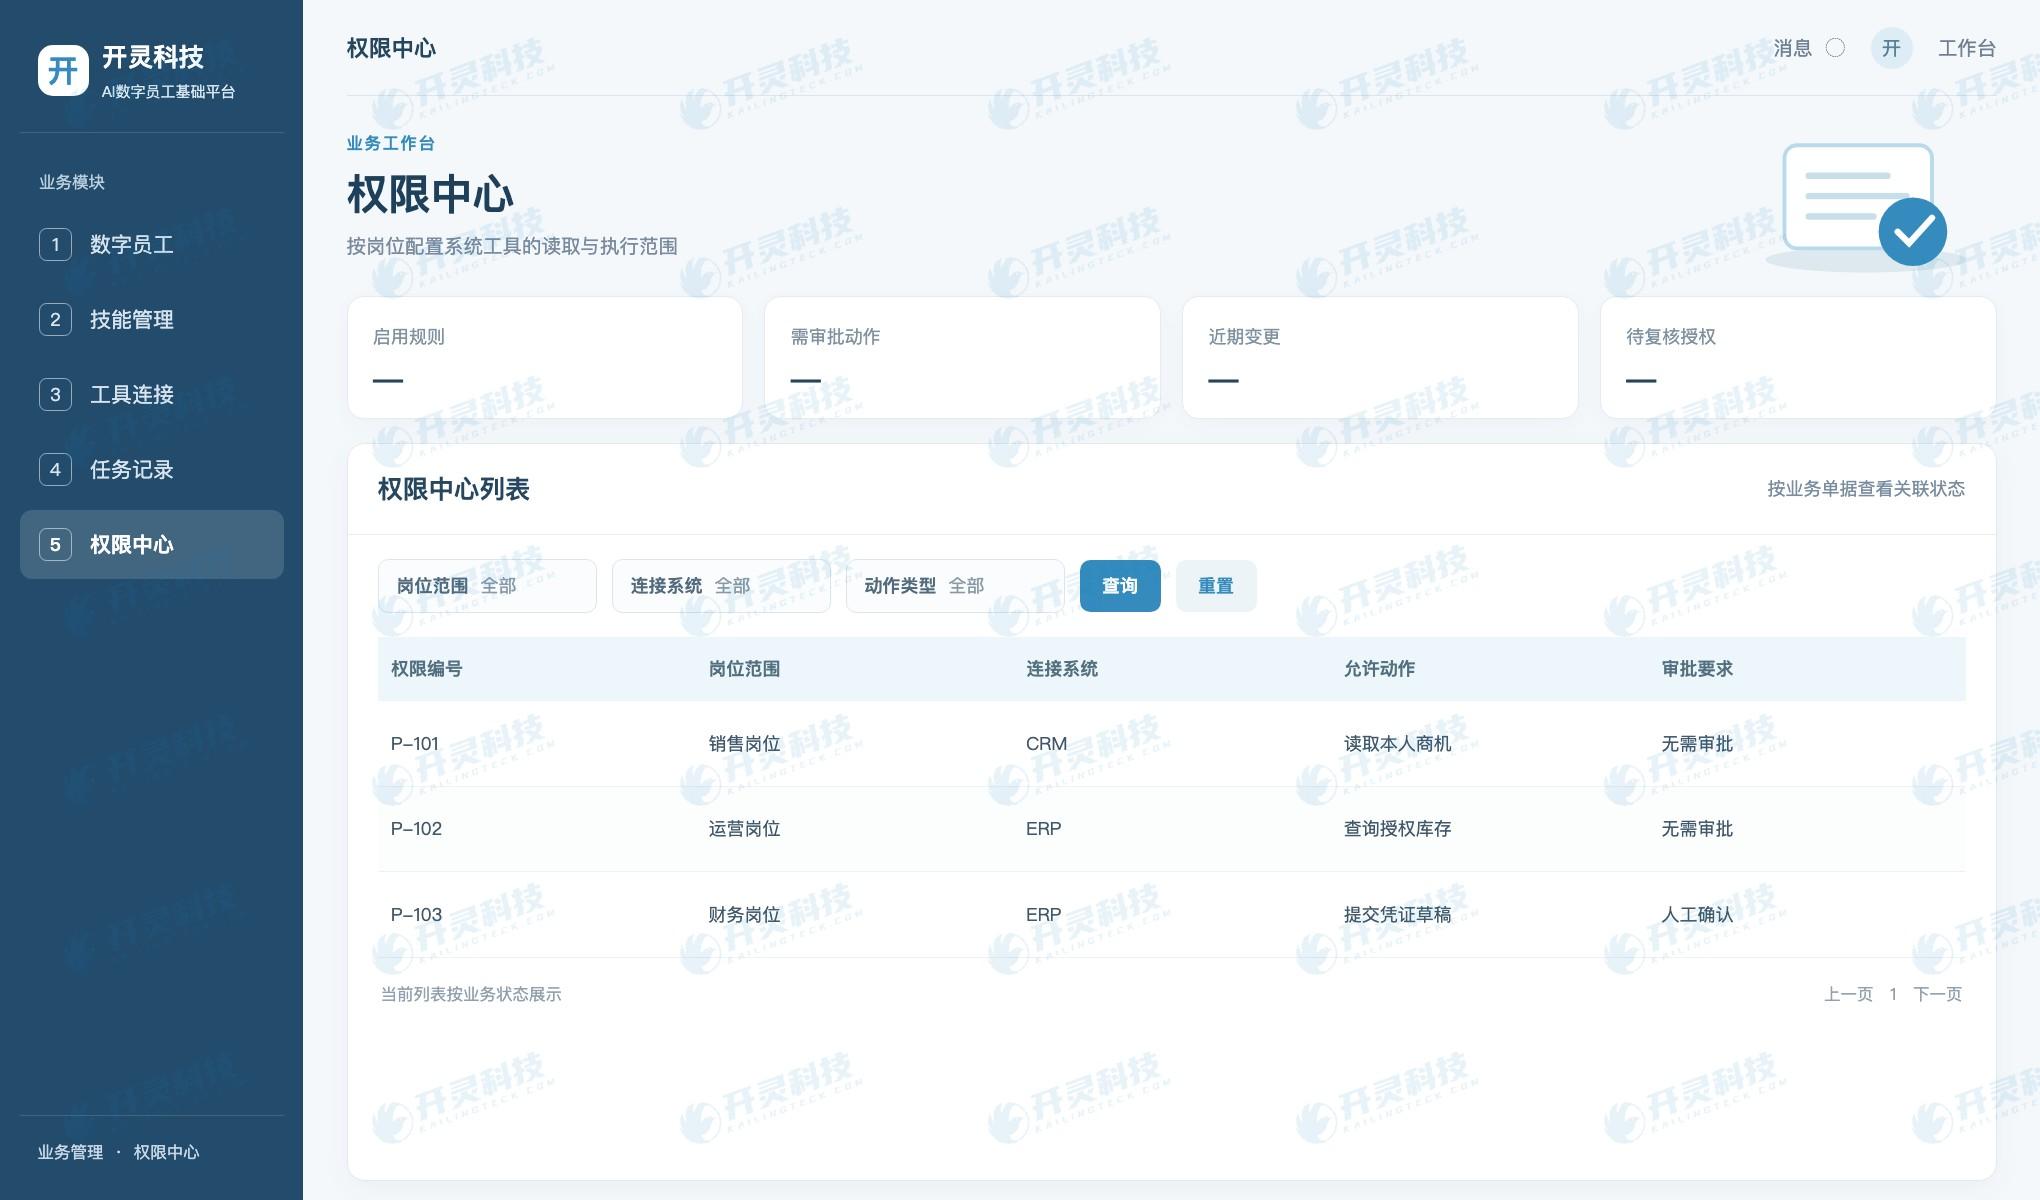
Task: Go to 工具连接 in sidebar
Action: (x=152, y=394)
